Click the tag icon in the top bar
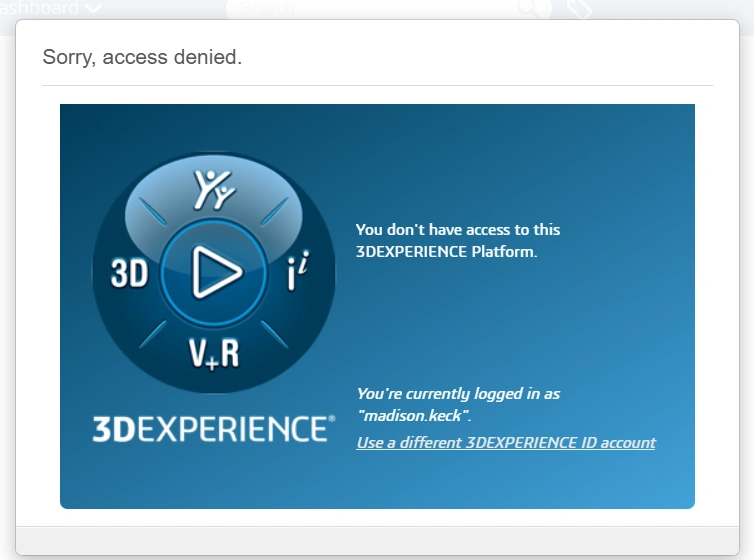 (579, 8)
